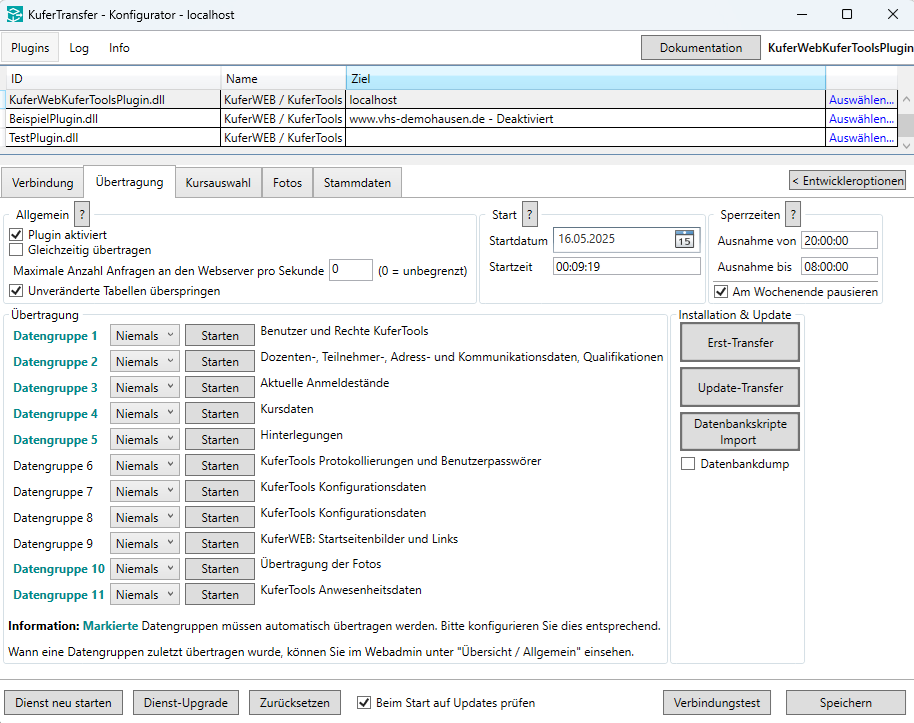This screenshot has width=914, height=723.
Task: Open schedule dropdown for Datengruppe 2
Action: [145, 362]
